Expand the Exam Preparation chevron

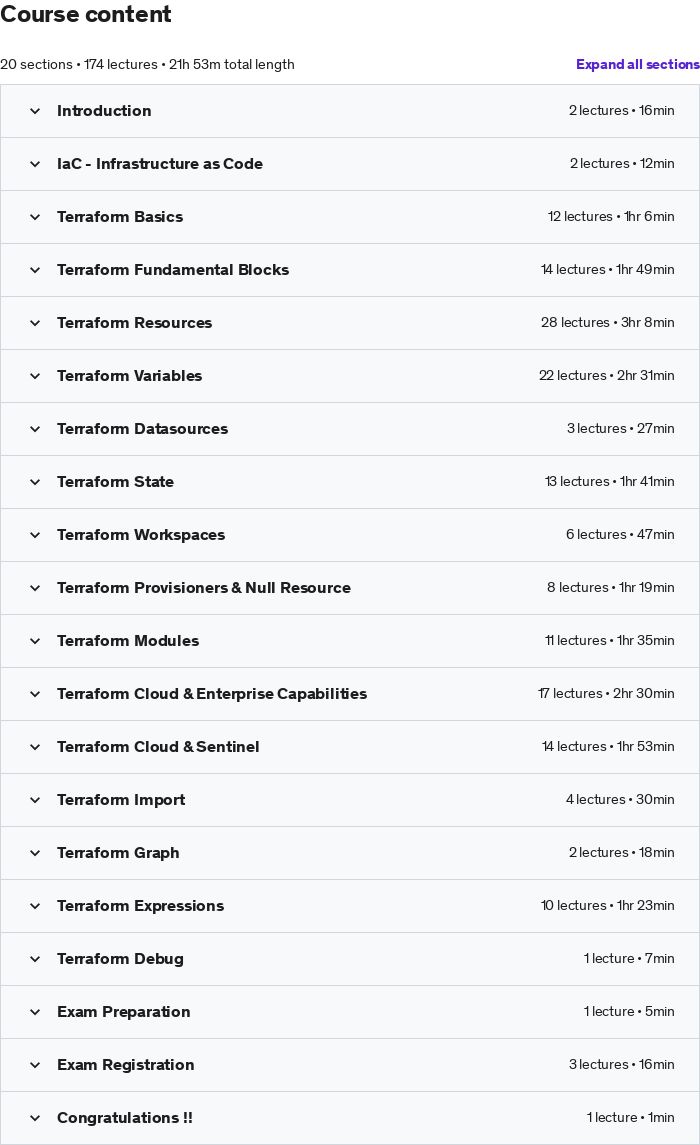35,1012
